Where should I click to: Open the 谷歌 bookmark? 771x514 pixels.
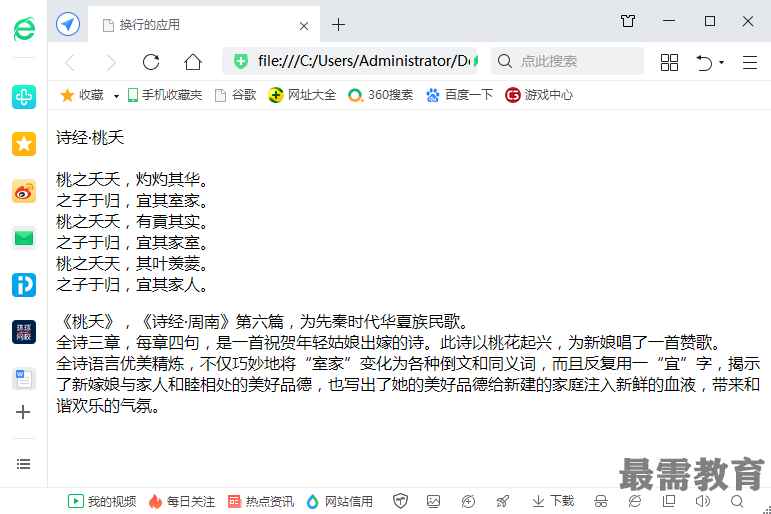[236, 95]
